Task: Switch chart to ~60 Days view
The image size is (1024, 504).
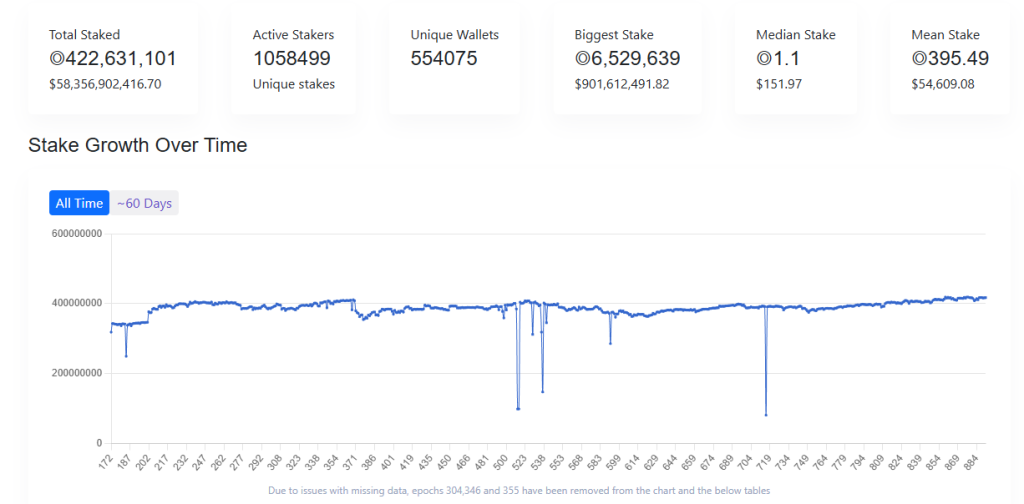Action: (x=144, y=203)
